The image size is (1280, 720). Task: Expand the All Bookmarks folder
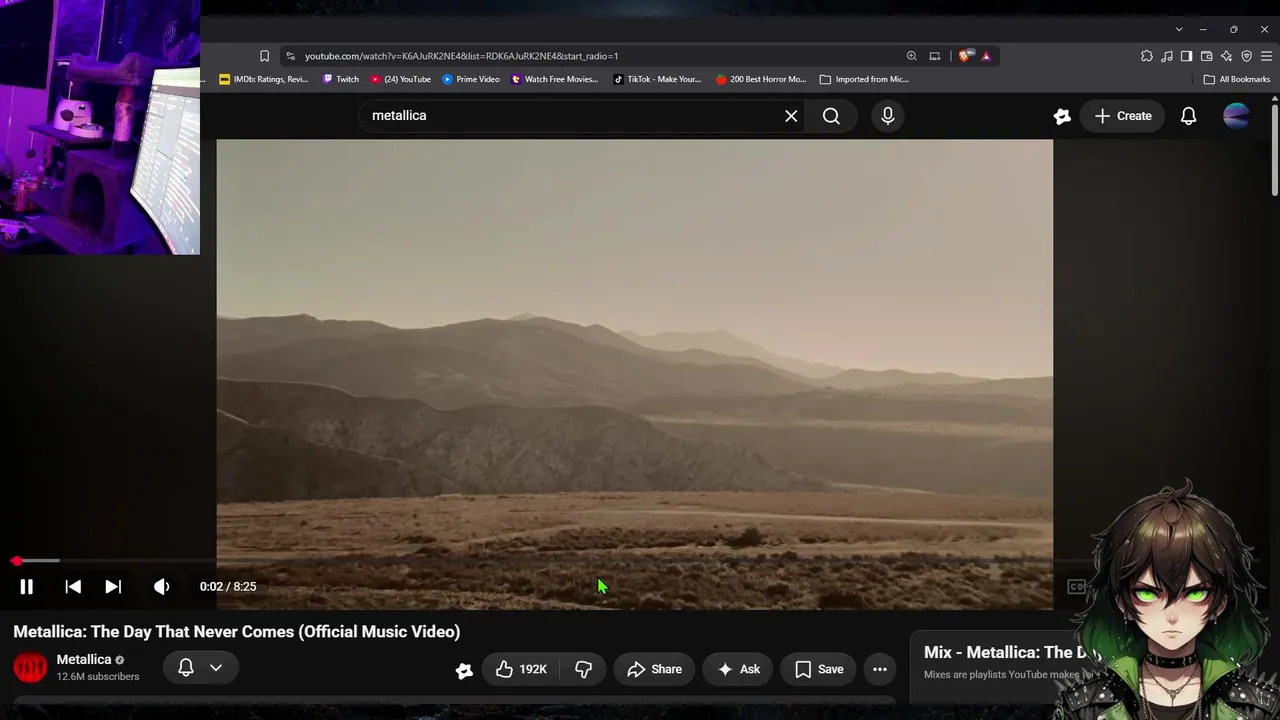(1237, 79)
